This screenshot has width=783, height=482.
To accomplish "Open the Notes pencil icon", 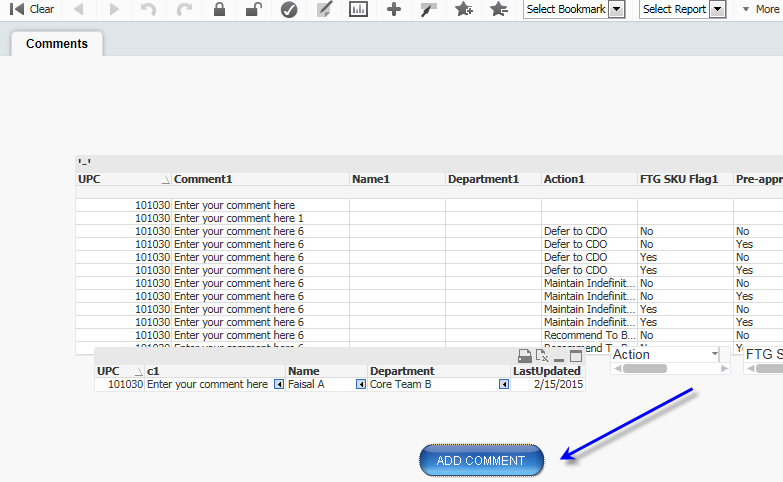I will click(324, 9).
